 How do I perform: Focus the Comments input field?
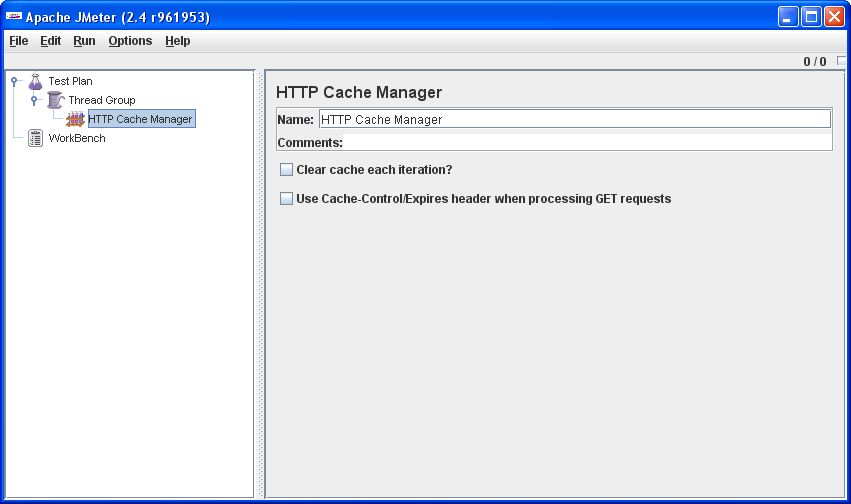[x=586, y=142]
